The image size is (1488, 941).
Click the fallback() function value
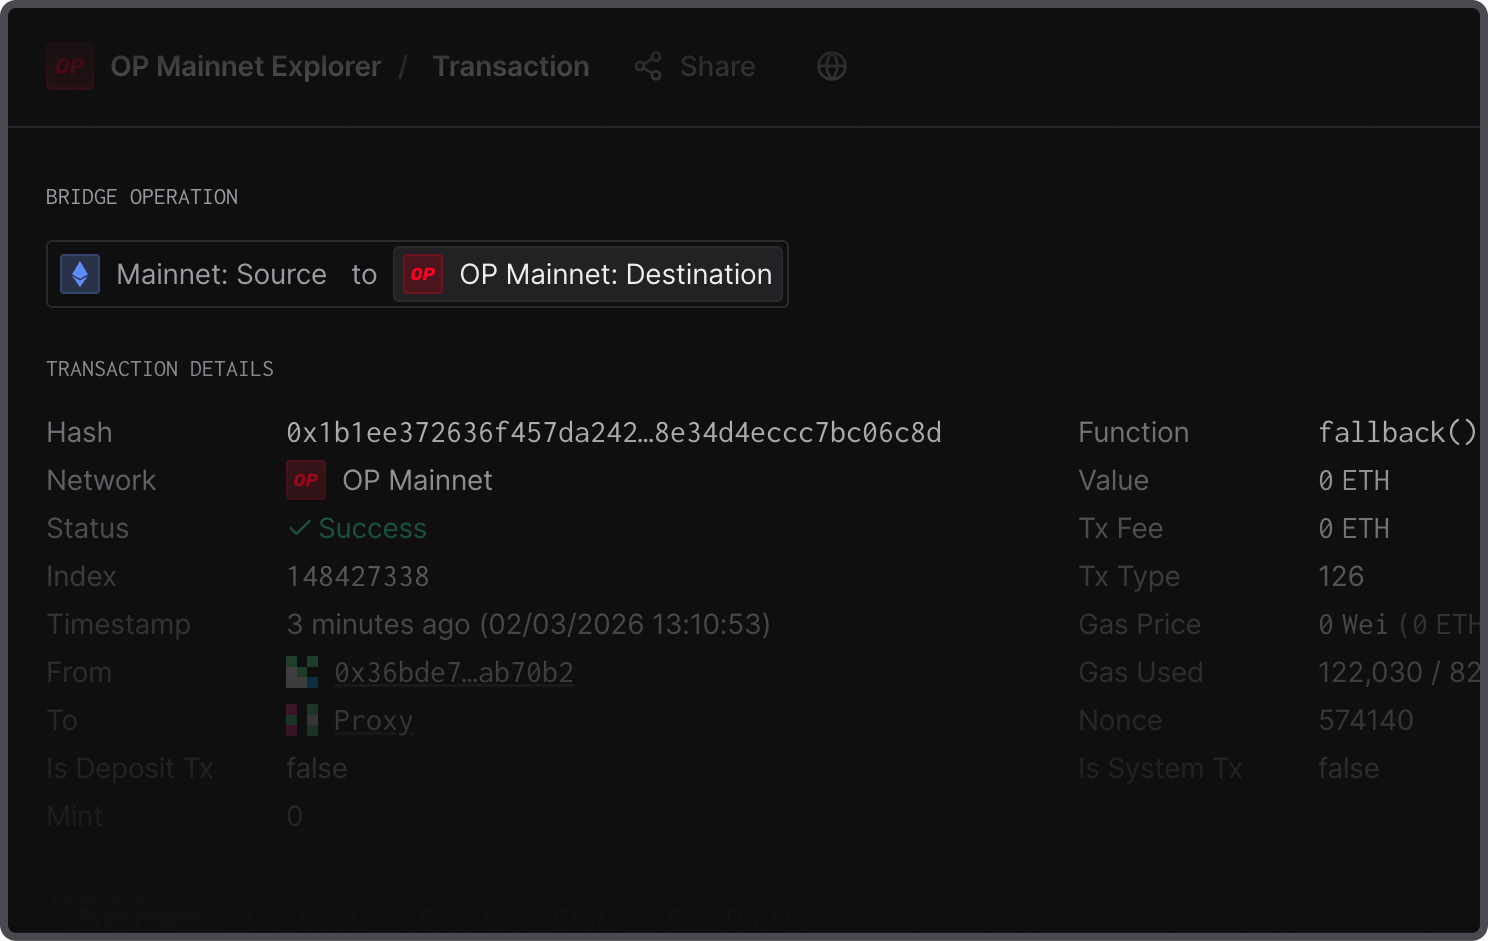[1397, 432]
